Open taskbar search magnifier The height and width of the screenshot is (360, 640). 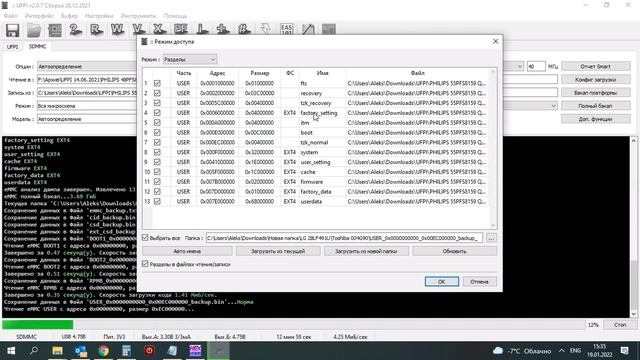(x=33, y=351)
